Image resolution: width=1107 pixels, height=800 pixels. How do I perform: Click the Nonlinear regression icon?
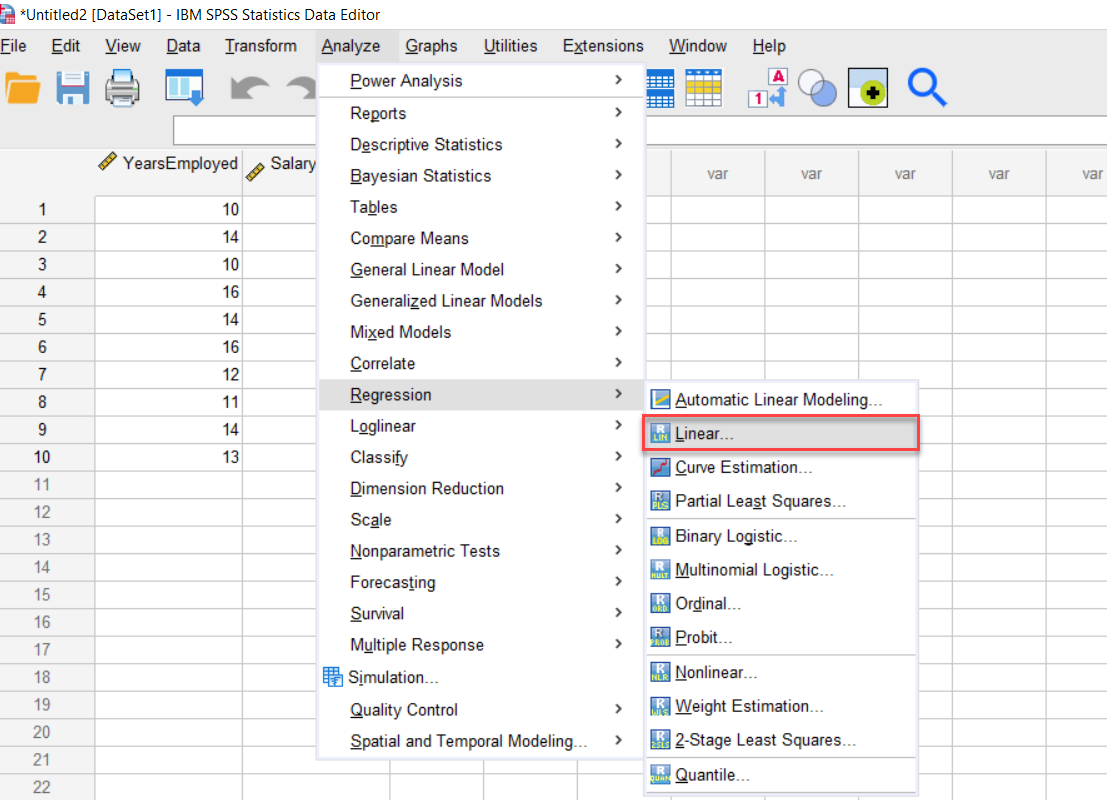[x=660, y=672]
